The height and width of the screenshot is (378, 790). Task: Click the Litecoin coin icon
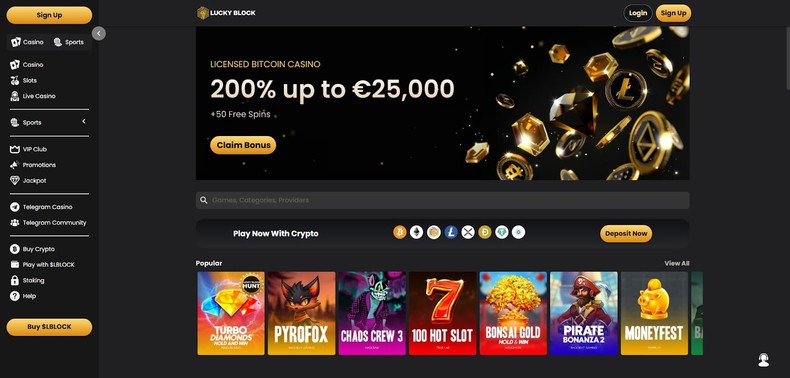[x=451, y=232]
